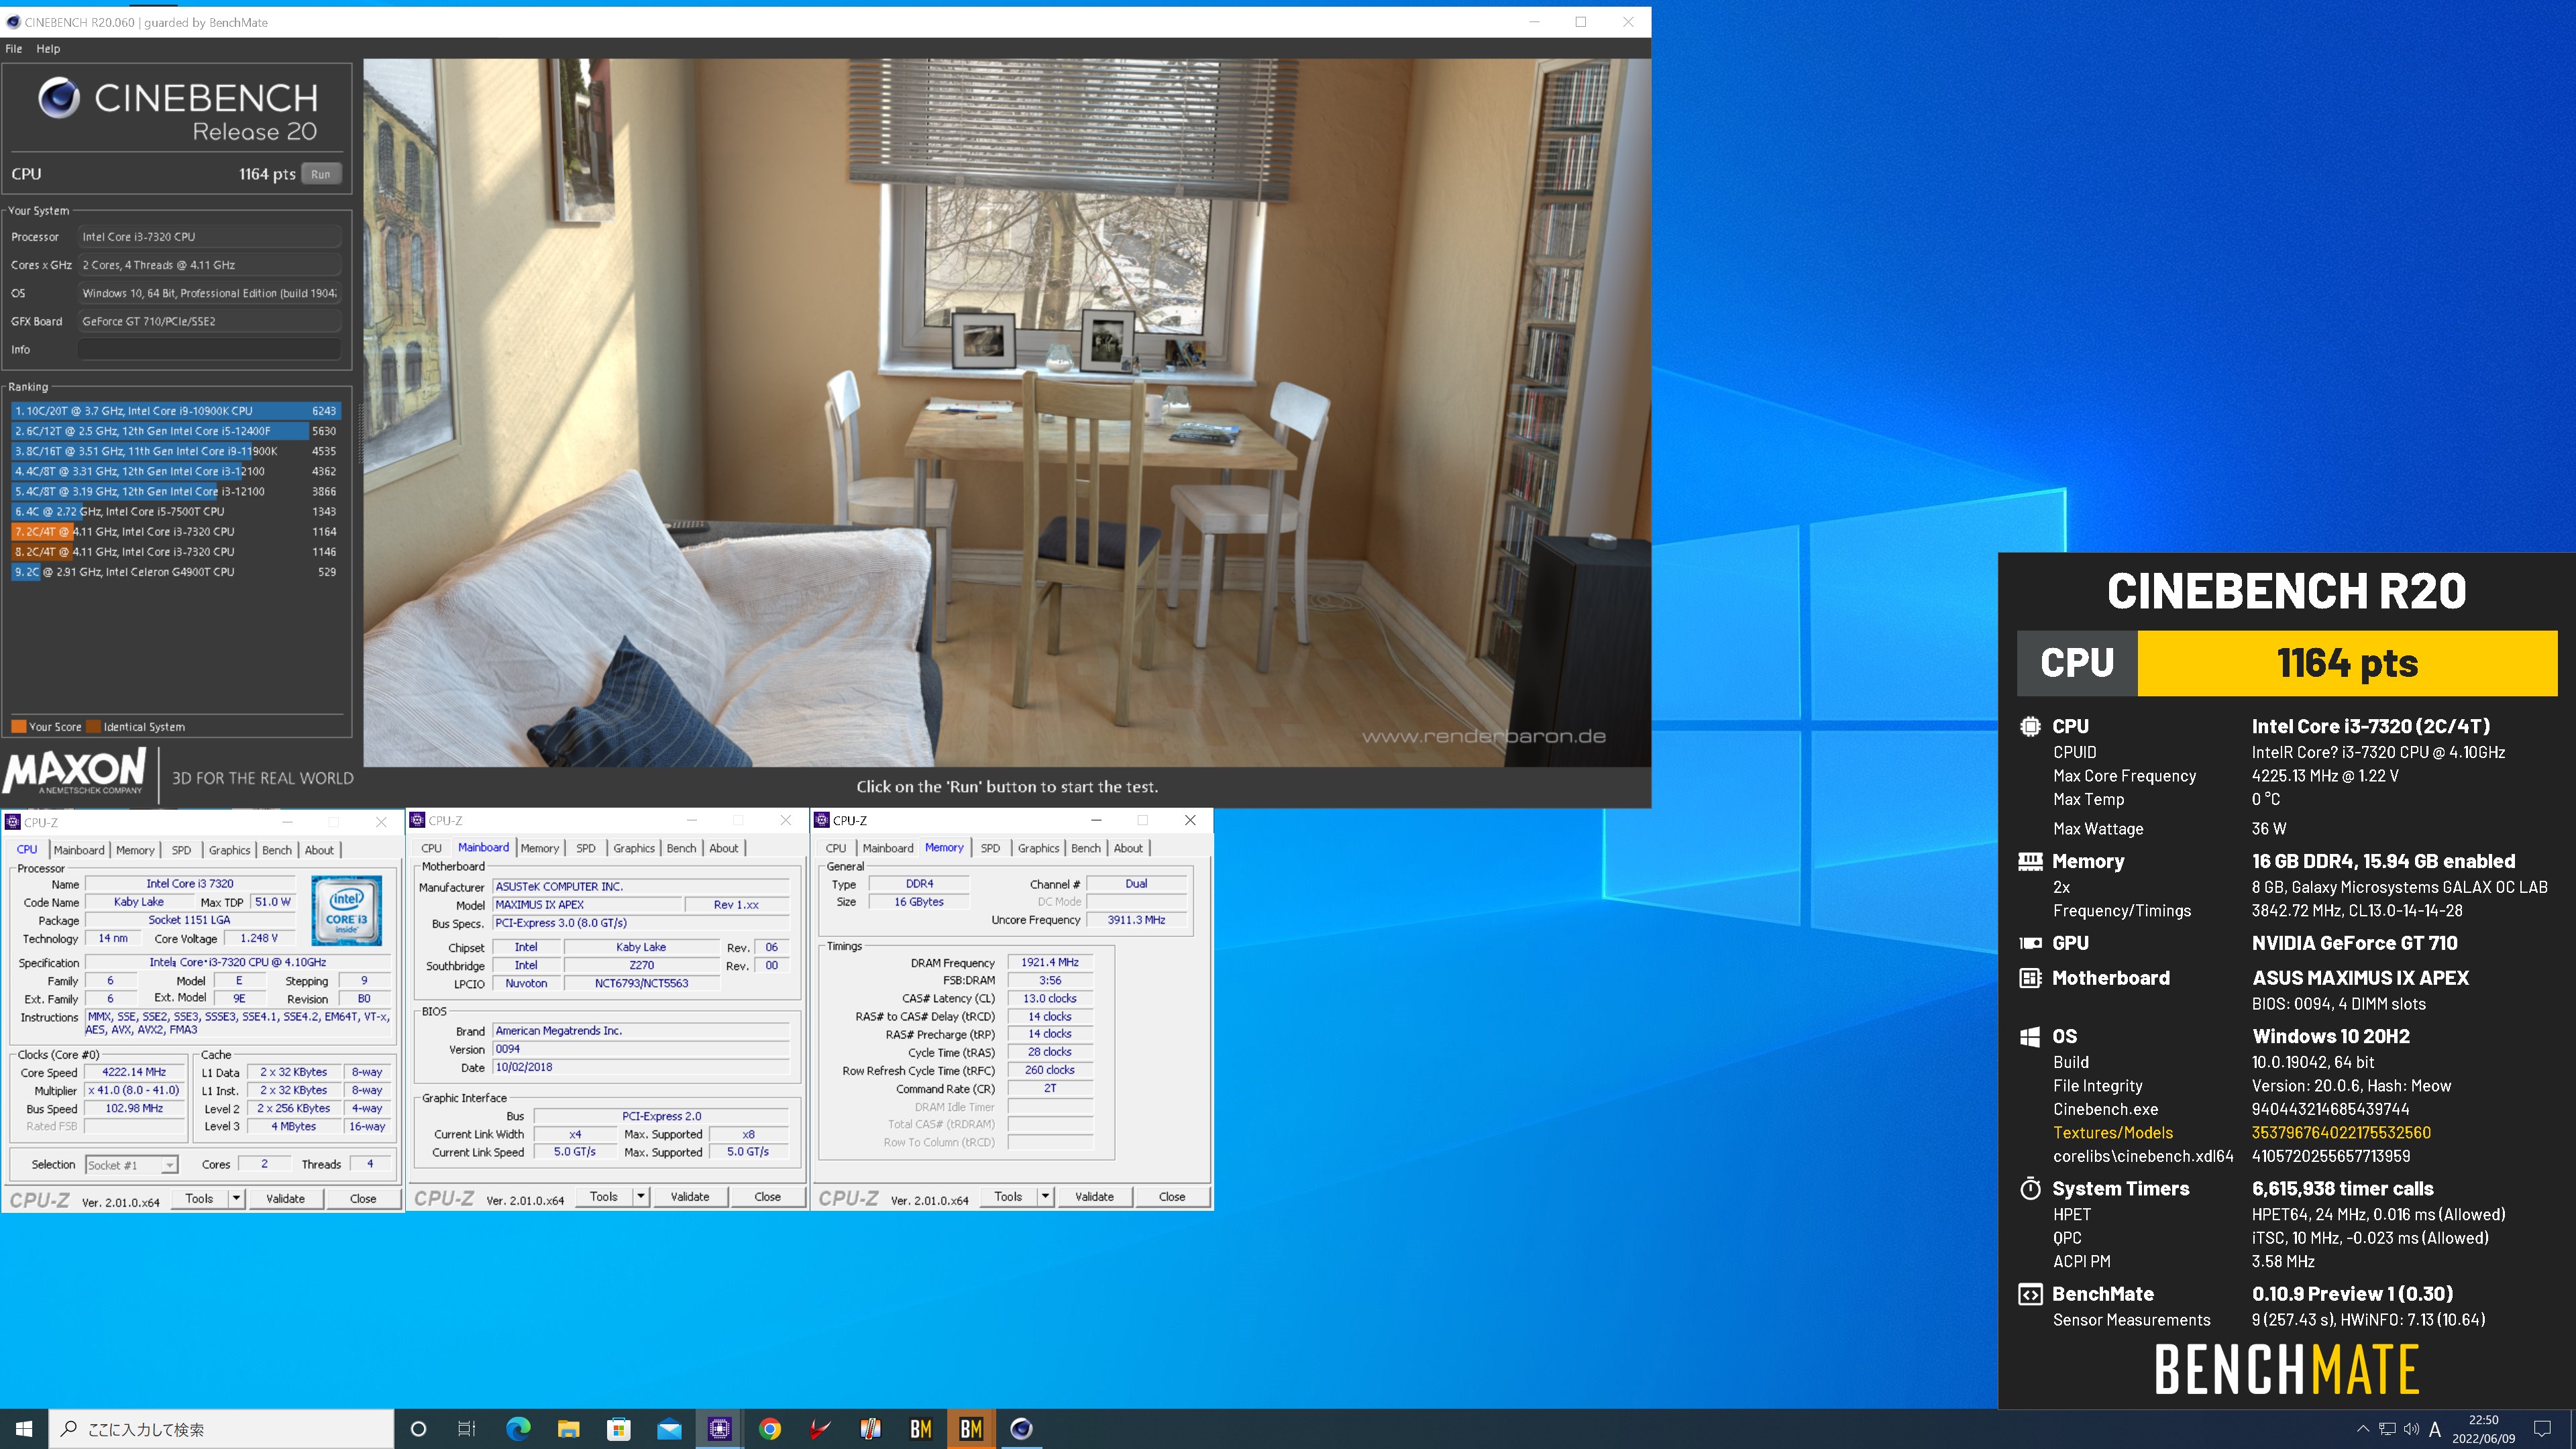This screenshot has height=1449, width=2576.
Task: Click the BenchMate GPU card icon
Action: (2030, 943)
